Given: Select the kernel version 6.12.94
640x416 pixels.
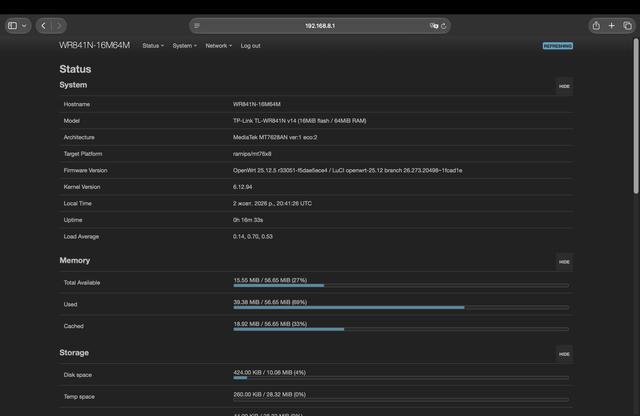Looking at the screenshot, I should click(242, 187).
